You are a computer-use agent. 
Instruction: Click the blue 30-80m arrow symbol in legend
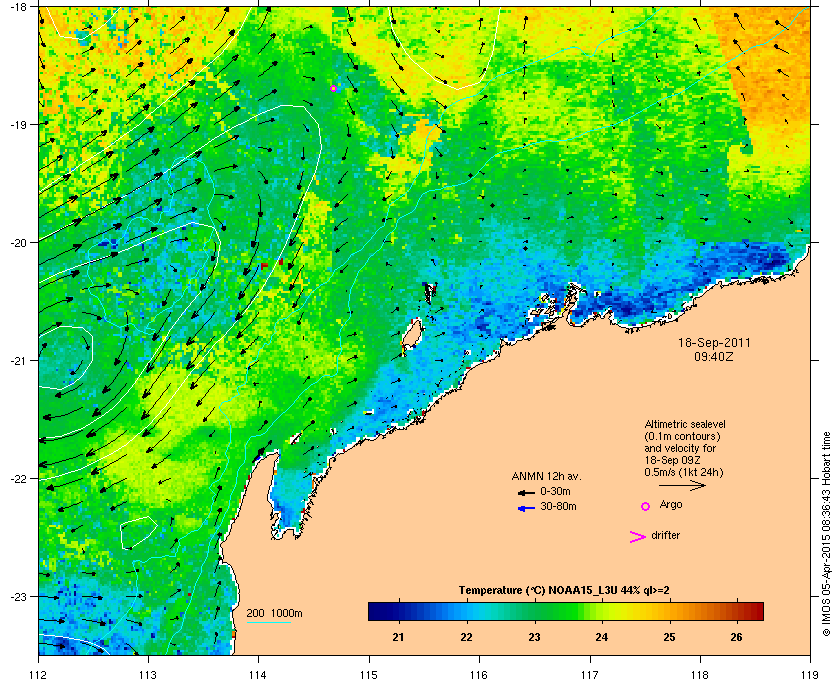(526, 508)
